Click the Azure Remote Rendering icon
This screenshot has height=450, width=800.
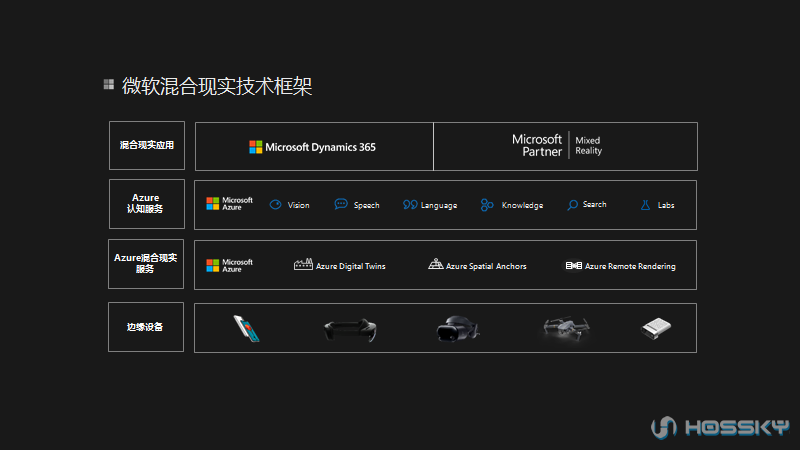pos(573,265)
